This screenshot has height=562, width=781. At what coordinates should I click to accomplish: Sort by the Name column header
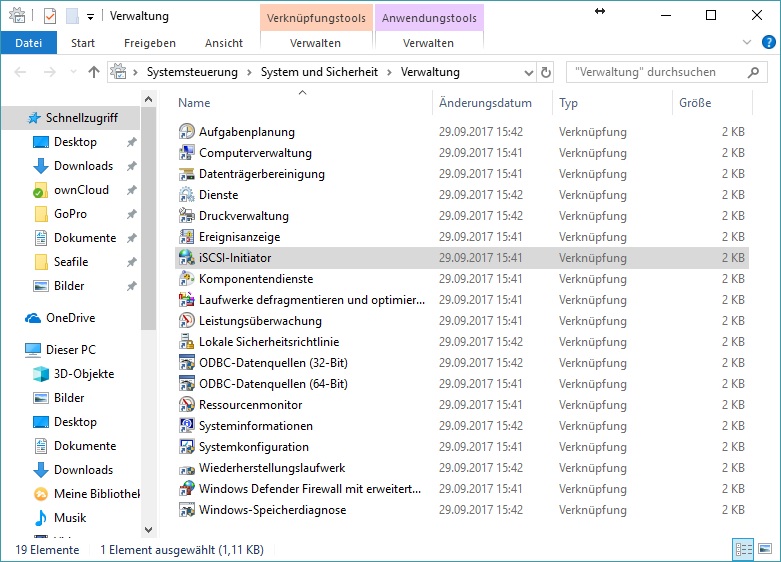(303, 103)
